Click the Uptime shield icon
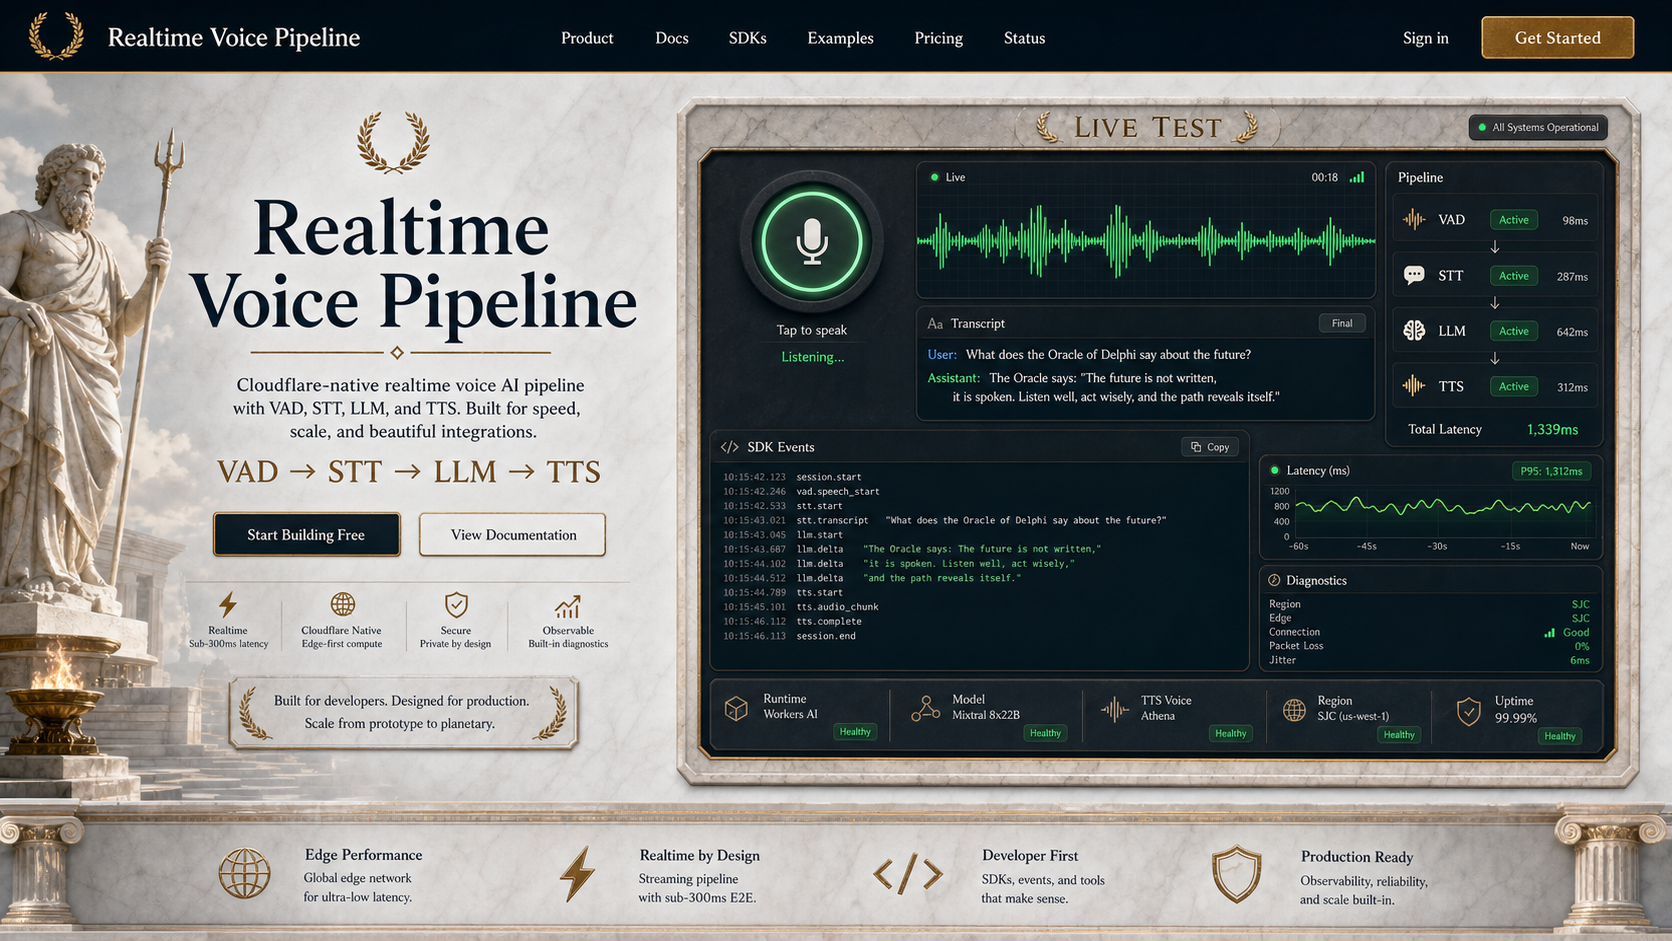The width and height of the screenshot is (1672, 941). (x=1468, y=712)
